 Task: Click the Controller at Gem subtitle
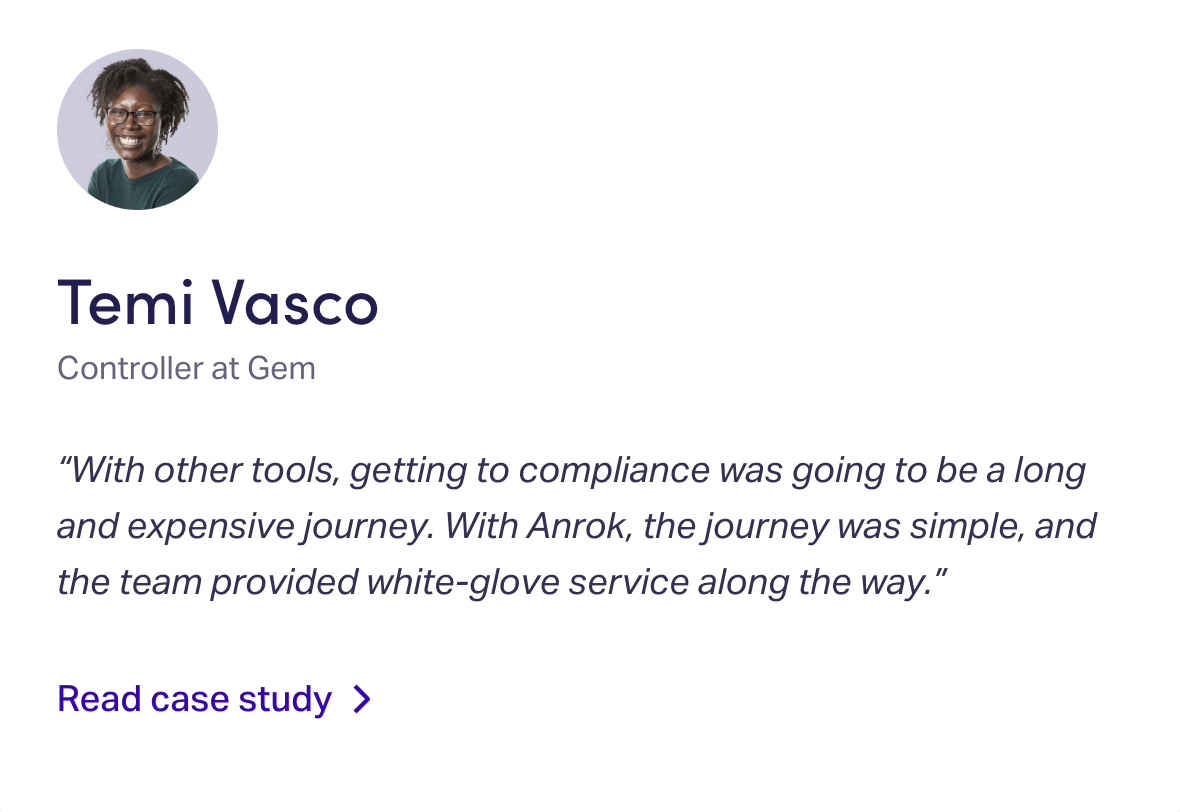point(186,368)
